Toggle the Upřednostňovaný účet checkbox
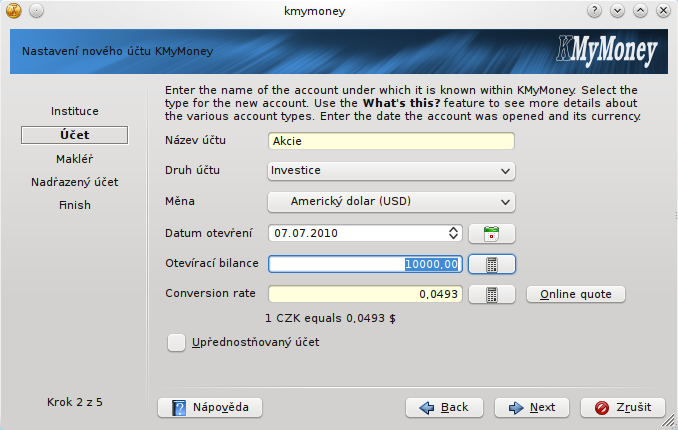Viewport: 678px width, 430px height. pos(176,342)
